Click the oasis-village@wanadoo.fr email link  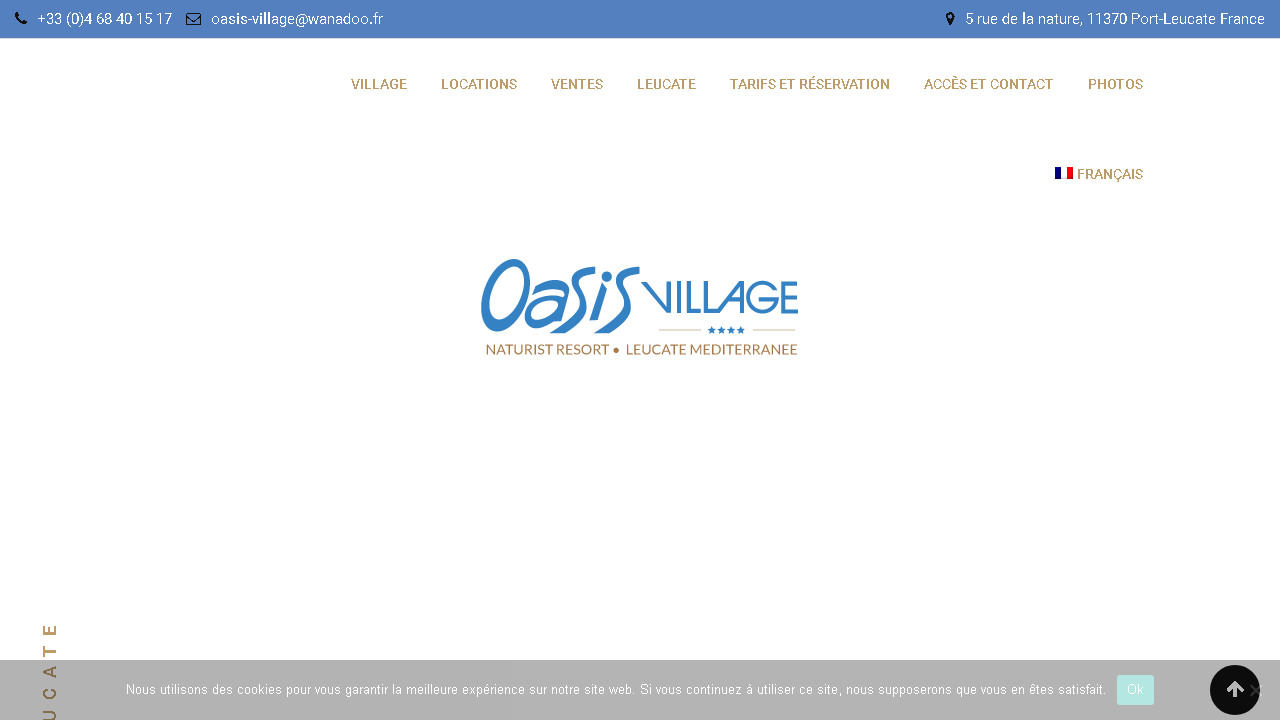[x=297, y=19]
